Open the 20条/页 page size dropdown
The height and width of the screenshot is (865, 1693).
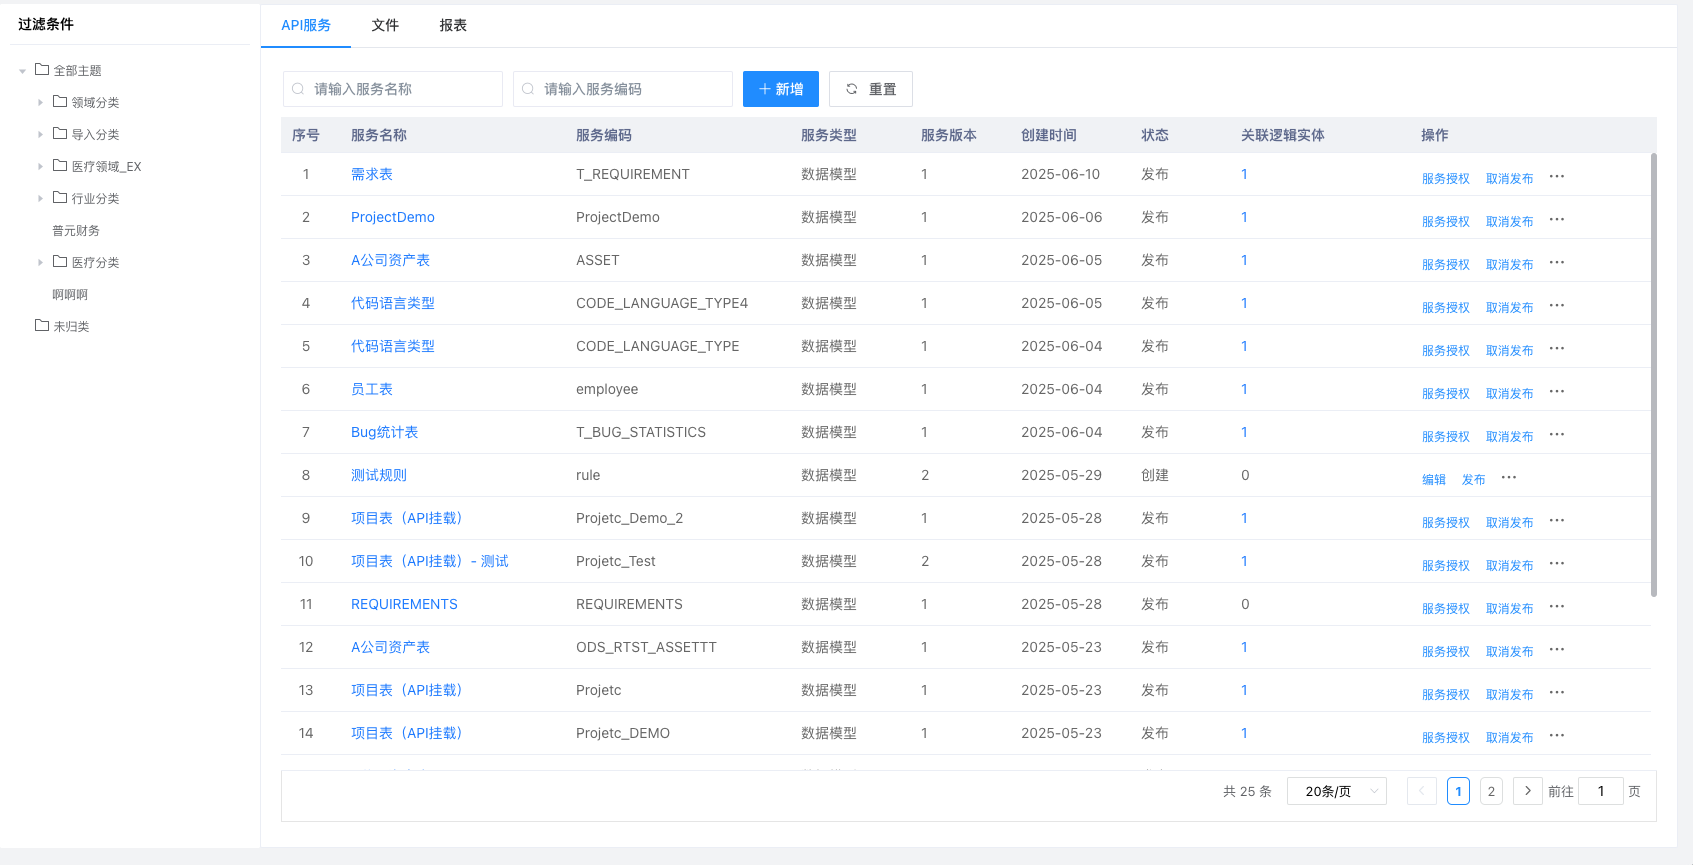pyautogui.click(x=1336, y=791)
